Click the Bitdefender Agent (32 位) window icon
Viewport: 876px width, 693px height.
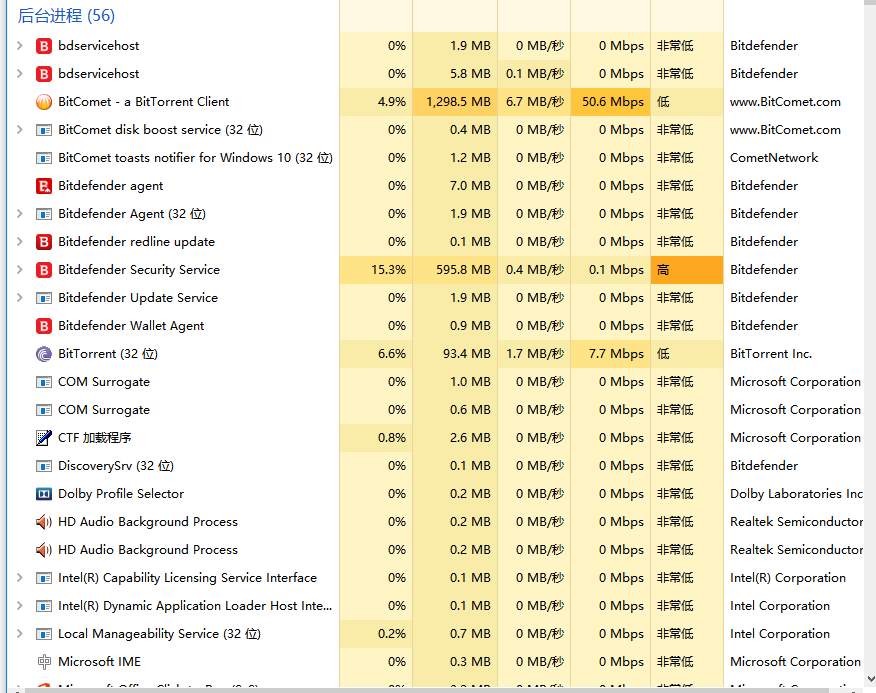[x=44, y=214]
